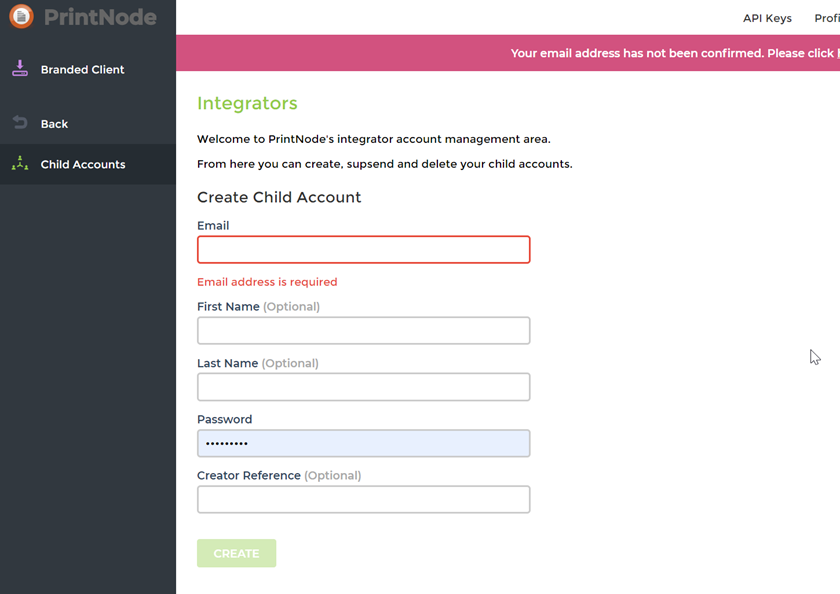Click the Back arrow icon
Image resolution: width=840 pixels, height=594 pixels.
20,123
